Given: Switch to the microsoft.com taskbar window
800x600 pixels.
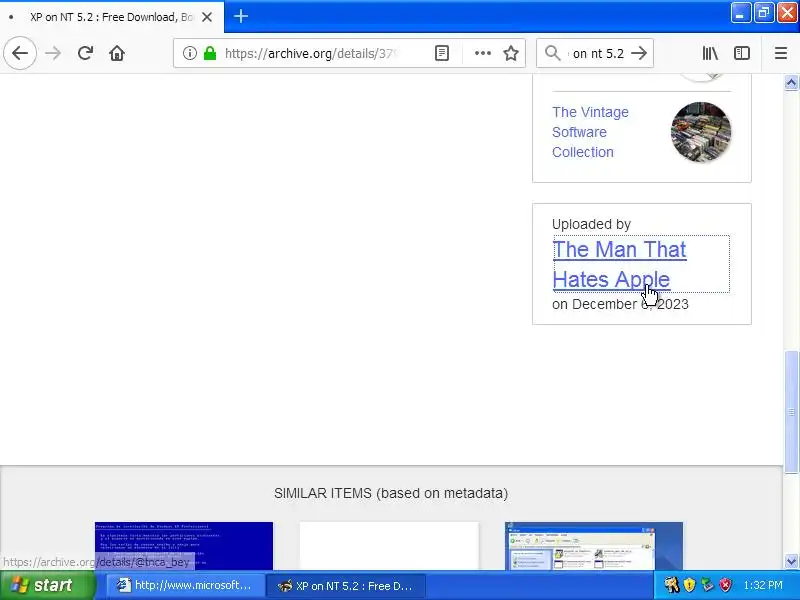Looking at the screenshot, I should (x=185, y=585).
